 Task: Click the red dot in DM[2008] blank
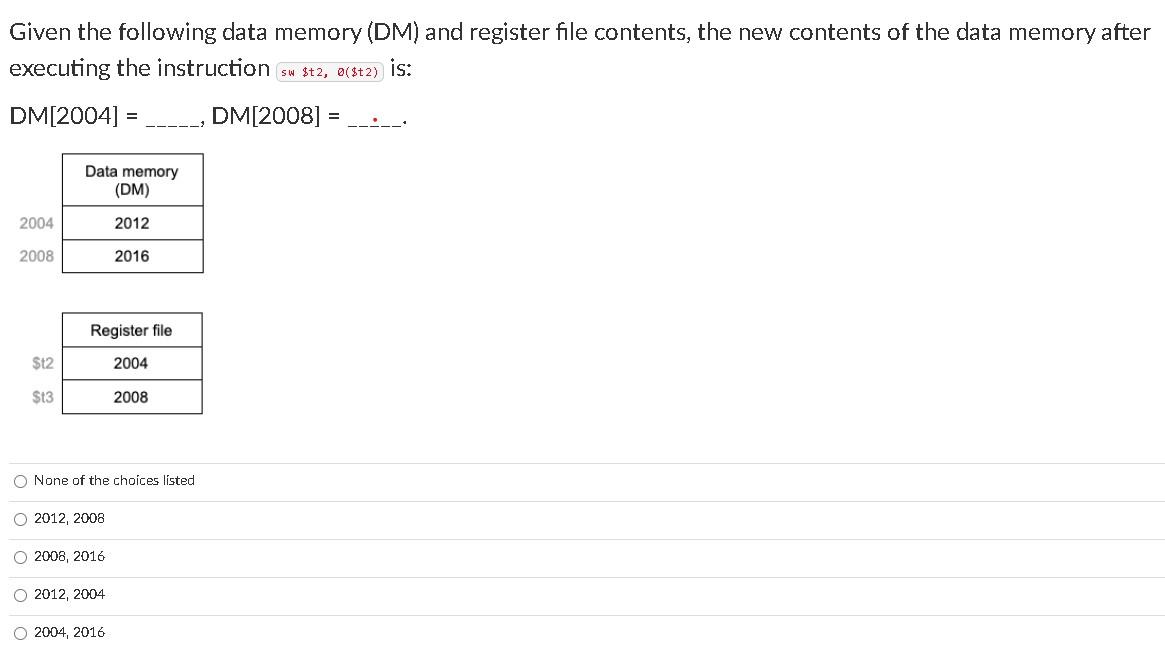[374, 119]
